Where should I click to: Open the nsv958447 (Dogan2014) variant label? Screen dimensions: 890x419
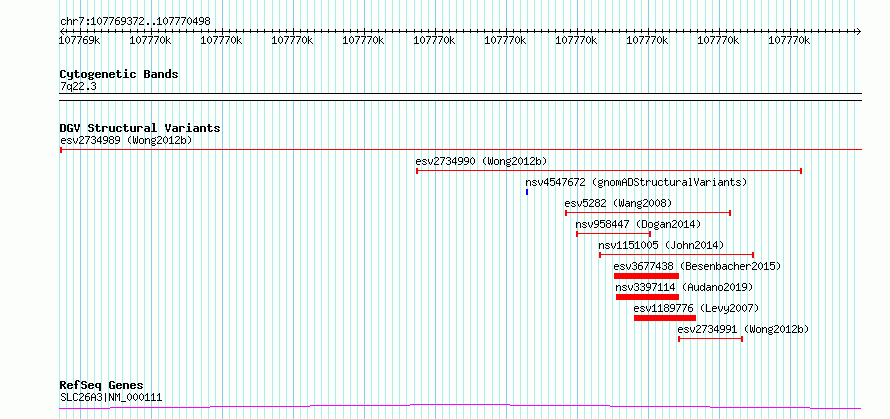[638, 224]
